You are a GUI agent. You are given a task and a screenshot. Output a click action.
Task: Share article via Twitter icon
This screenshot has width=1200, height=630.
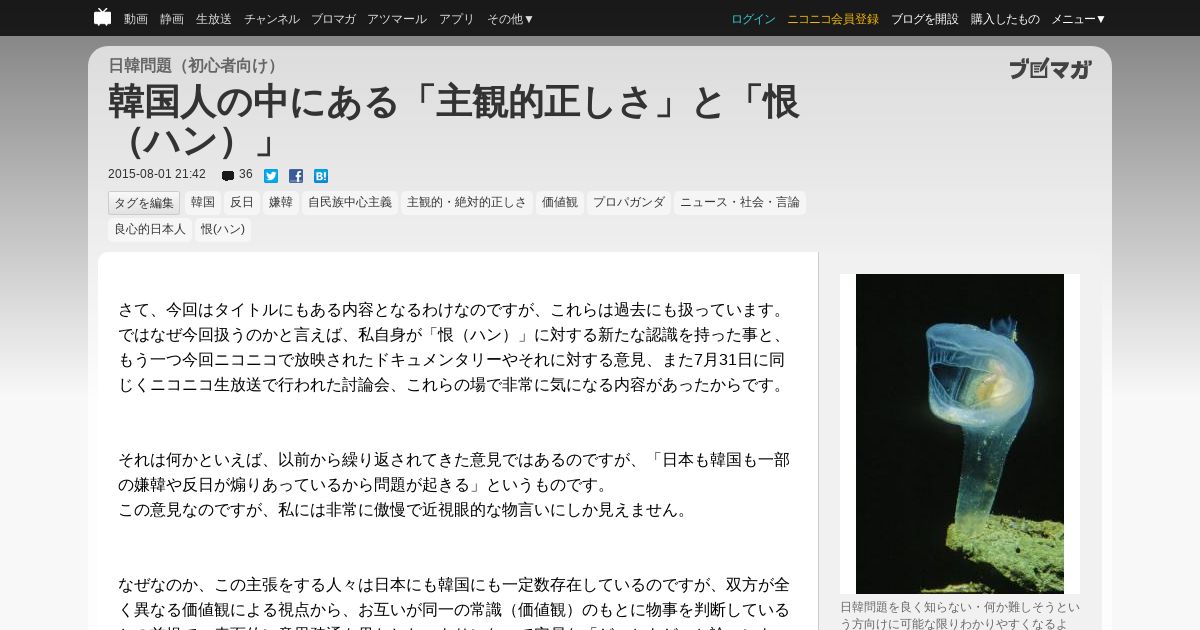(x=271, y=176)
